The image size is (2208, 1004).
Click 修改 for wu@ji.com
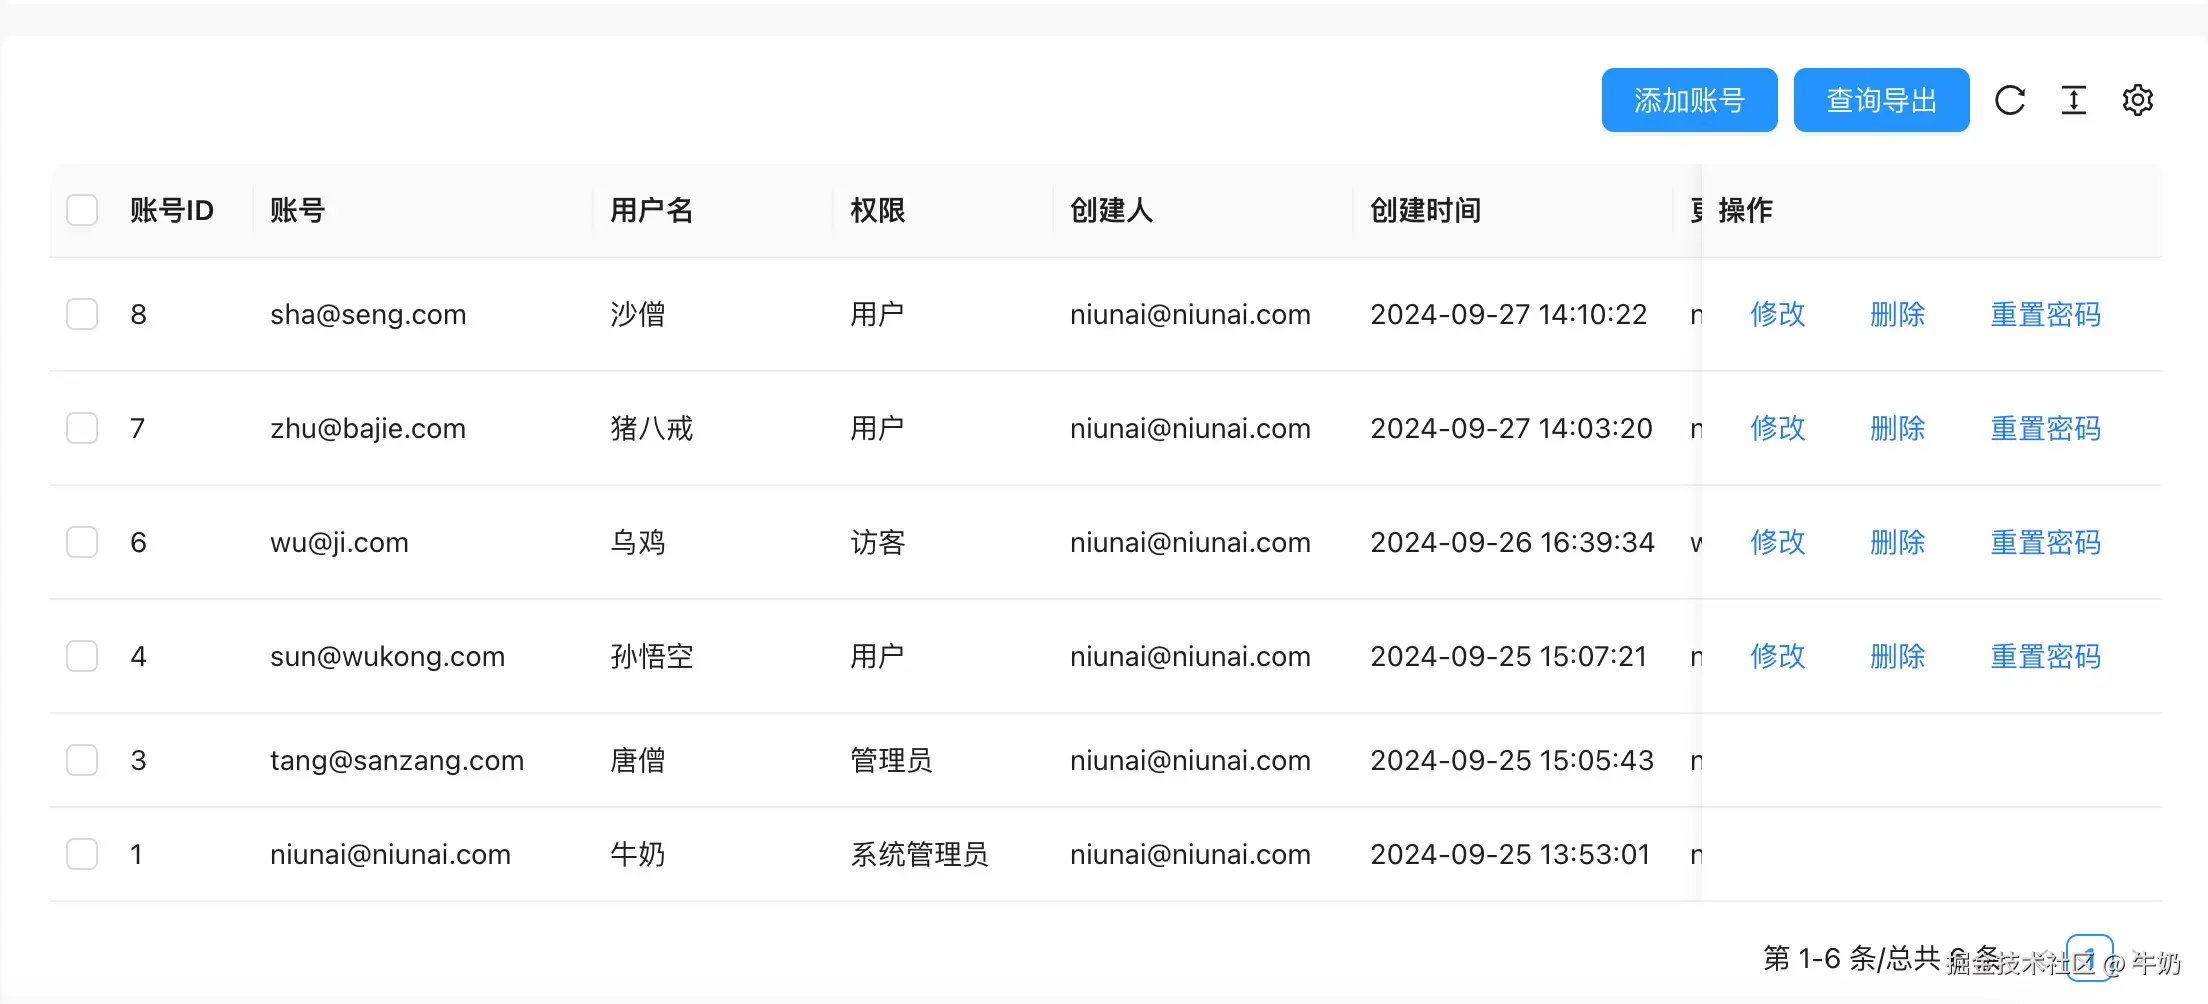tap(1778, 542)
